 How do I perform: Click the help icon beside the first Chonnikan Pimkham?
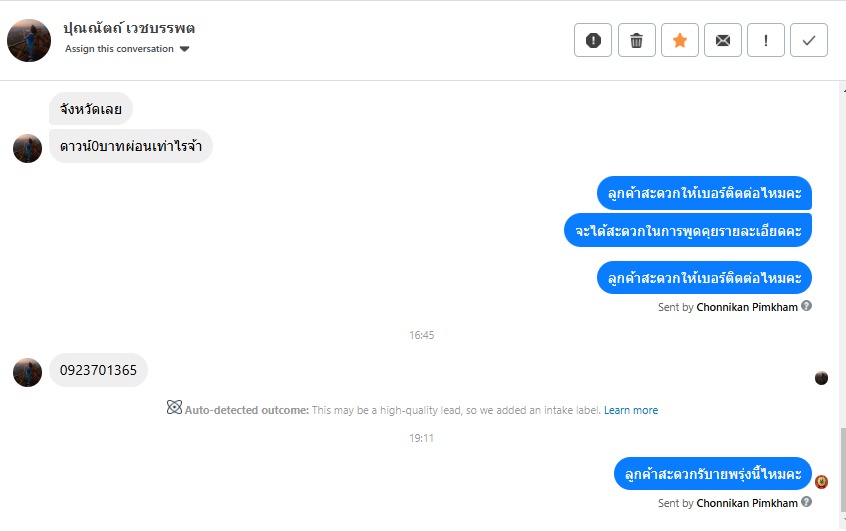[806, 306]
